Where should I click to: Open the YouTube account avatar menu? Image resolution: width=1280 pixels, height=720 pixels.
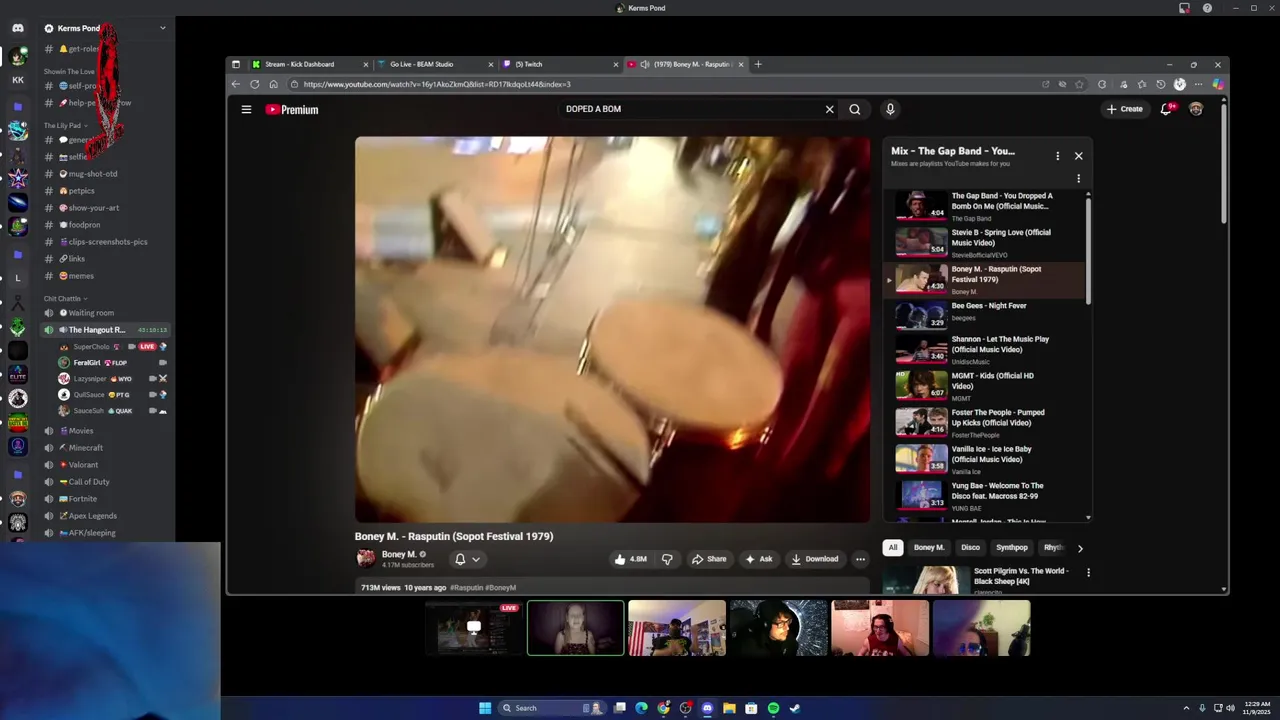(x=1196, y=109)
